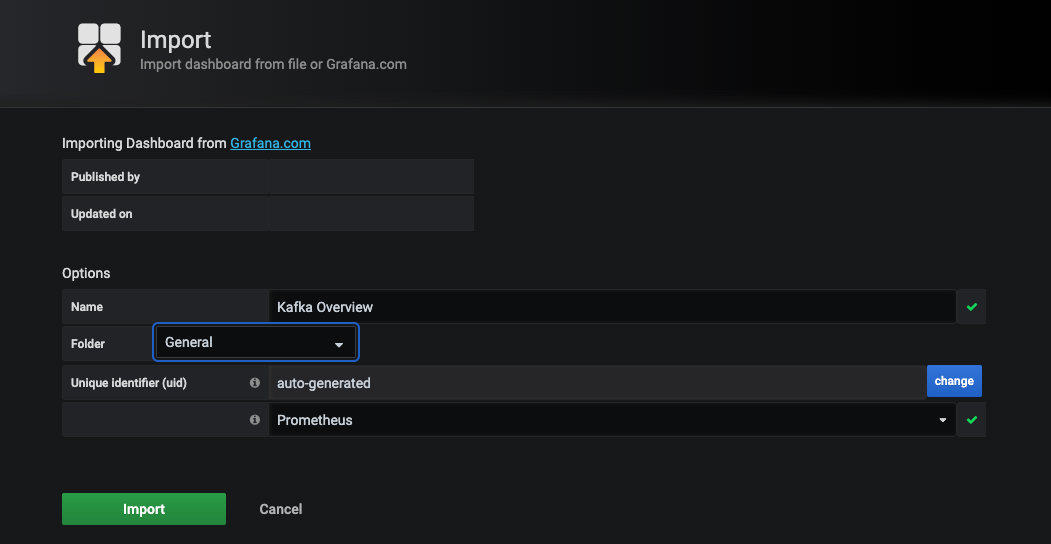Click the Cancel link
Image resolution: width=1051 pixels, height=544 pixels.
tap(281, 509)
